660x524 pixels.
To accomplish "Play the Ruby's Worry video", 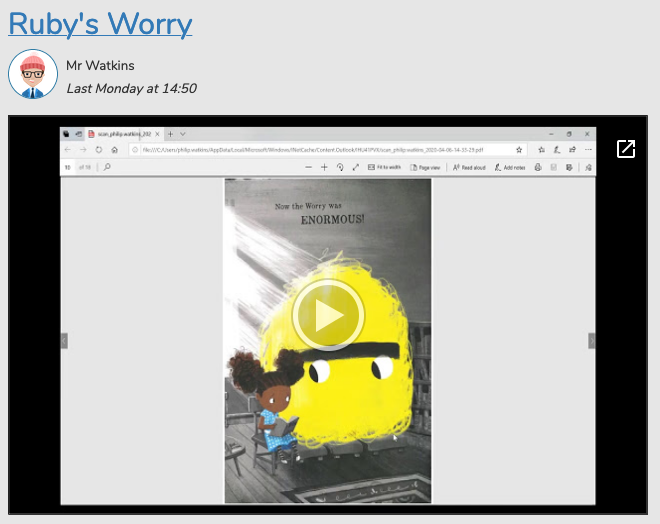I will pos(328,314).
